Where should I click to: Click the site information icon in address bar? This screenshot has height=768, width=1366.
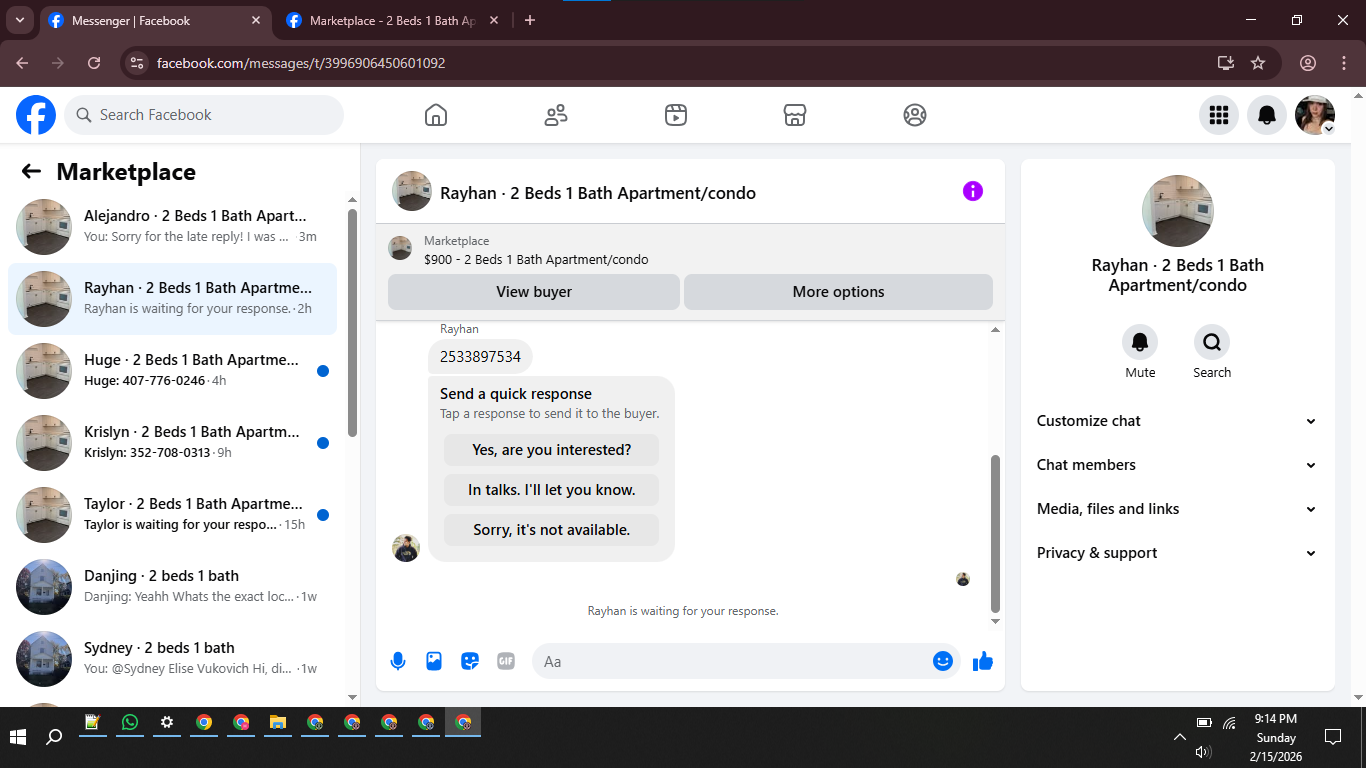coord(138,63)
